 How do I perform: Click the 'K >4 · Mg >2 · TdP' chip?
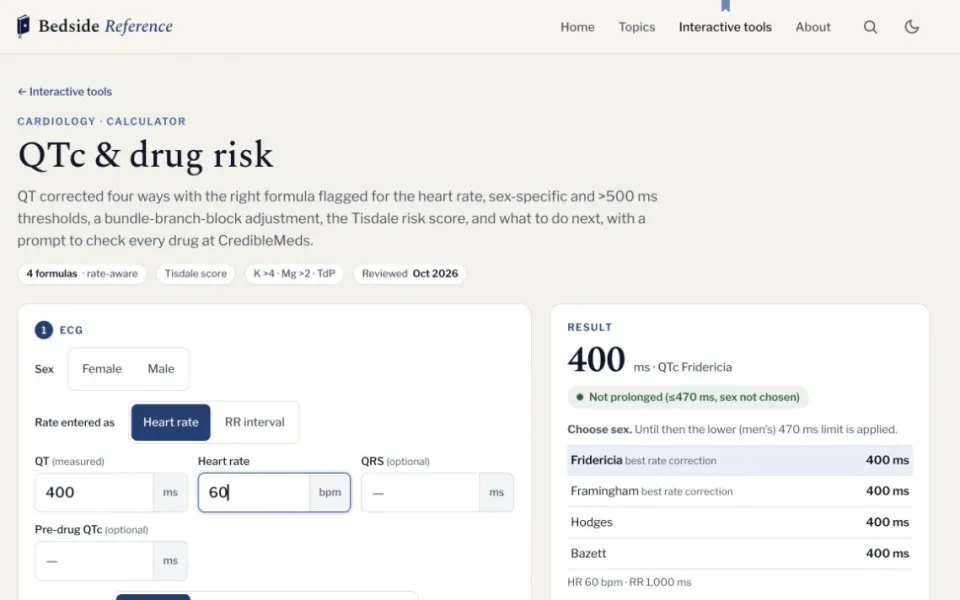point(294,274)
